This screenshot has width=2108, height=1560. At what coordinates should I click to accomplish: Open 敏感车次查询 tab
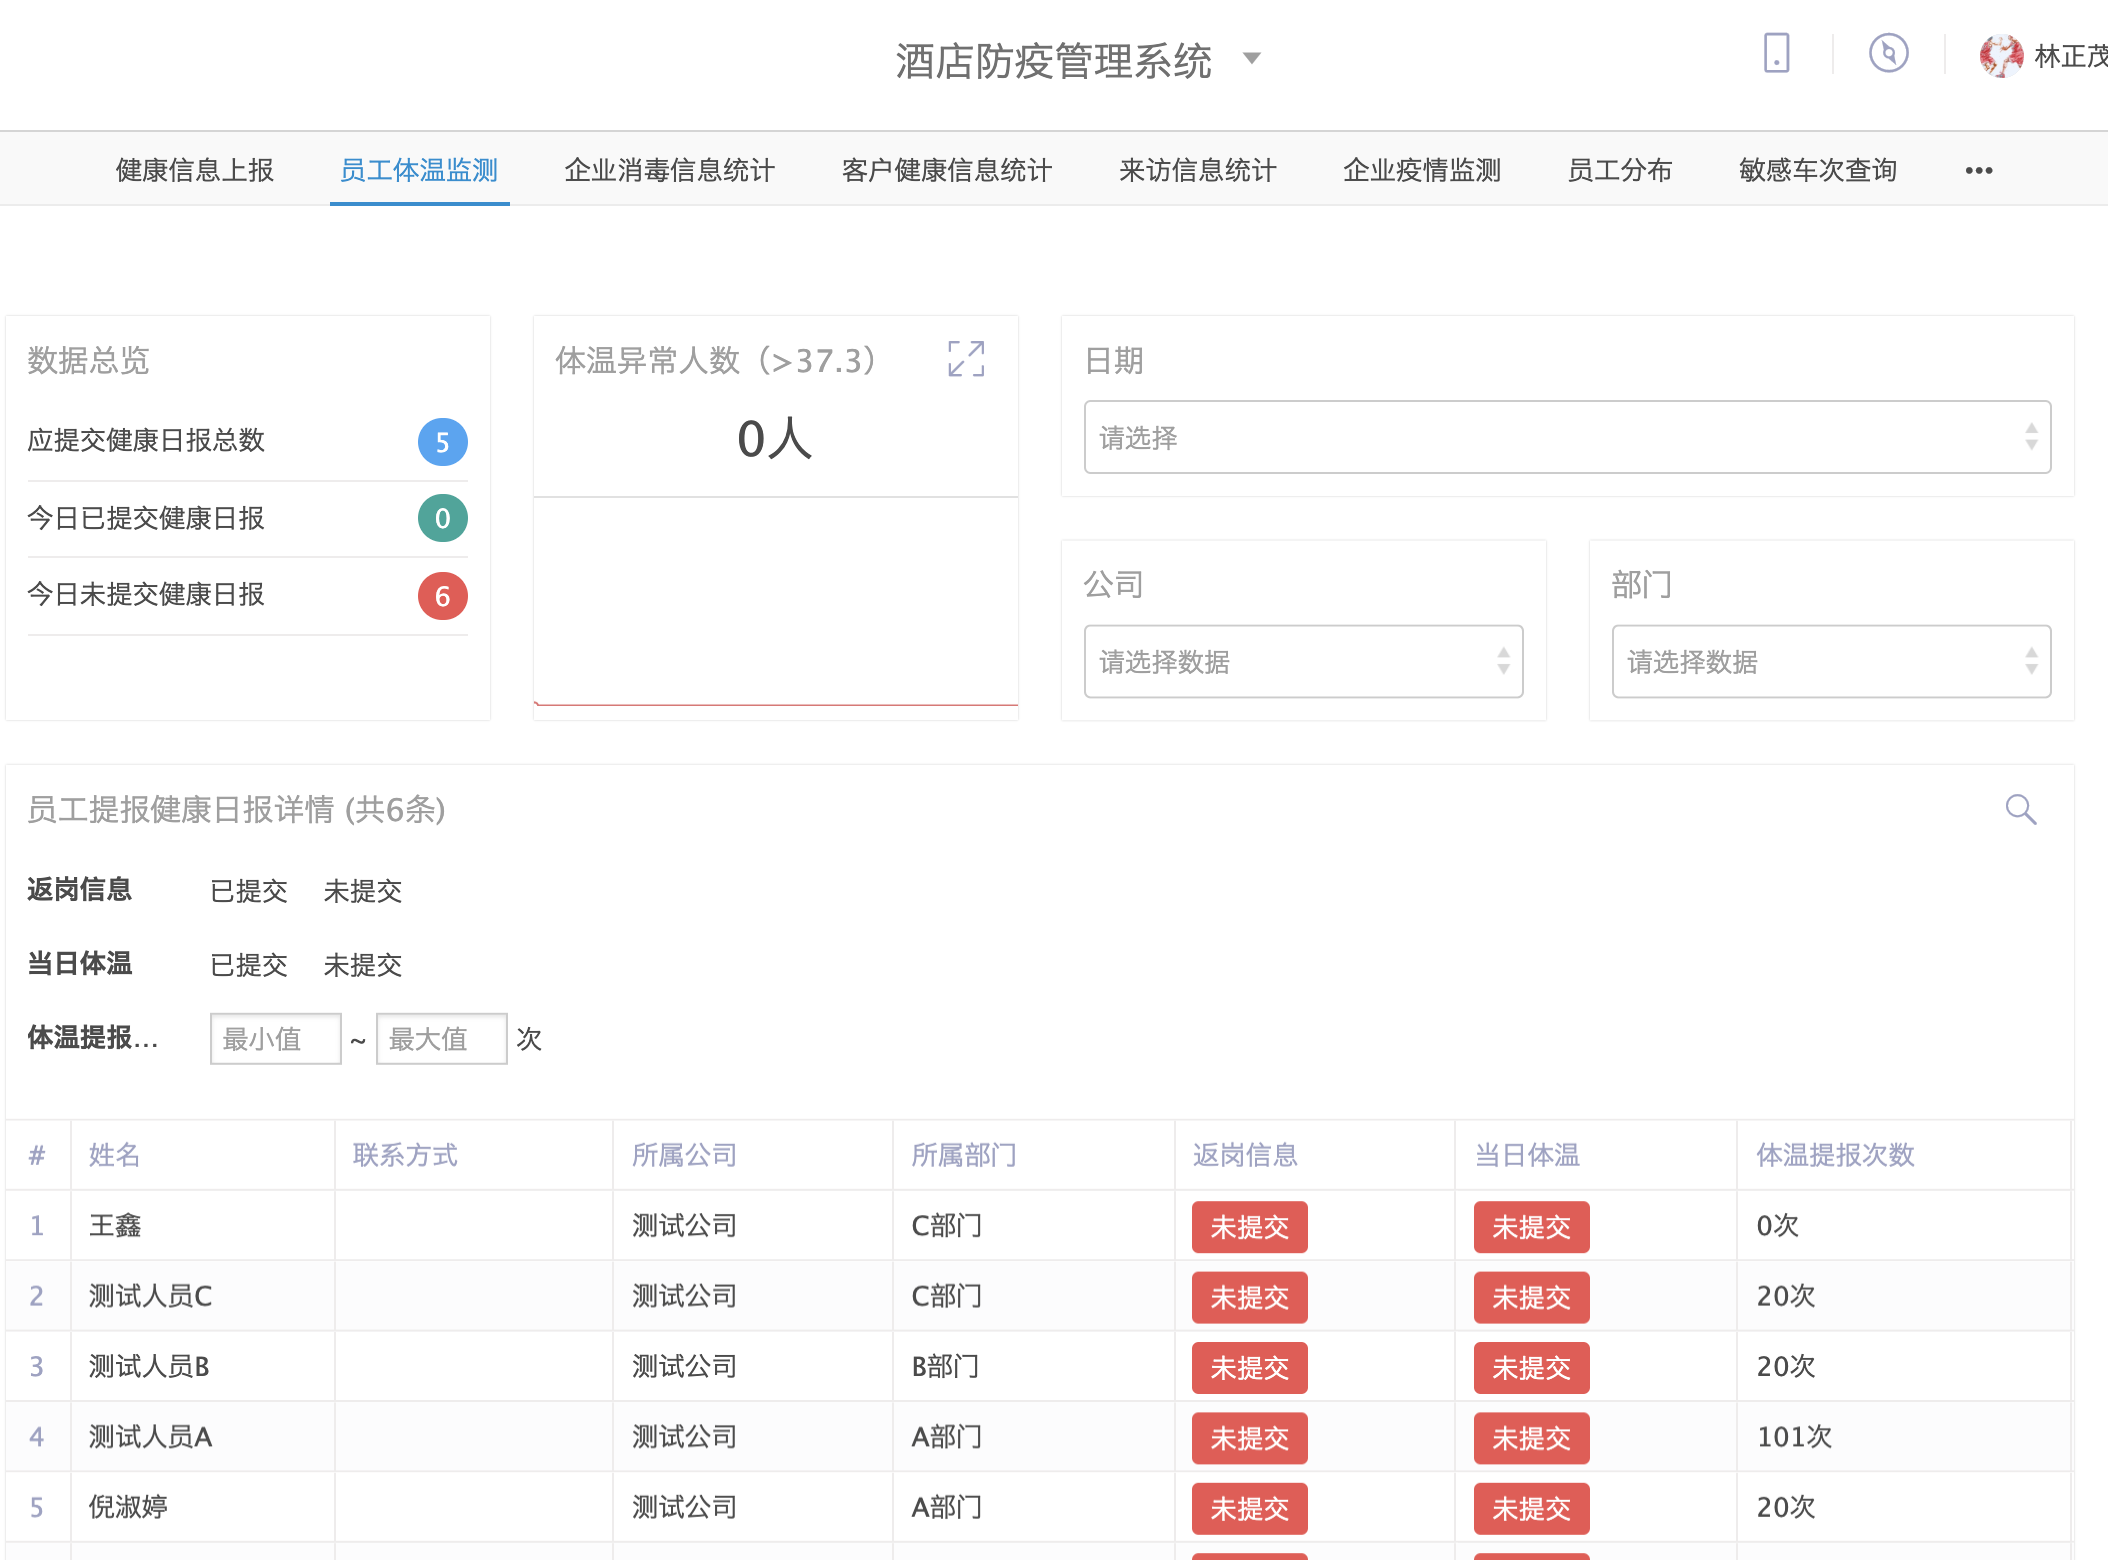[1818, 170]
